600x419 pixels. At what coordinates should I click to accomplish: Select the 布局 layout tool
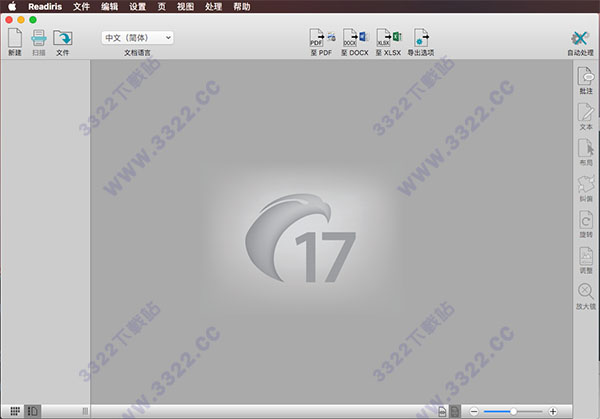[585, 148]
